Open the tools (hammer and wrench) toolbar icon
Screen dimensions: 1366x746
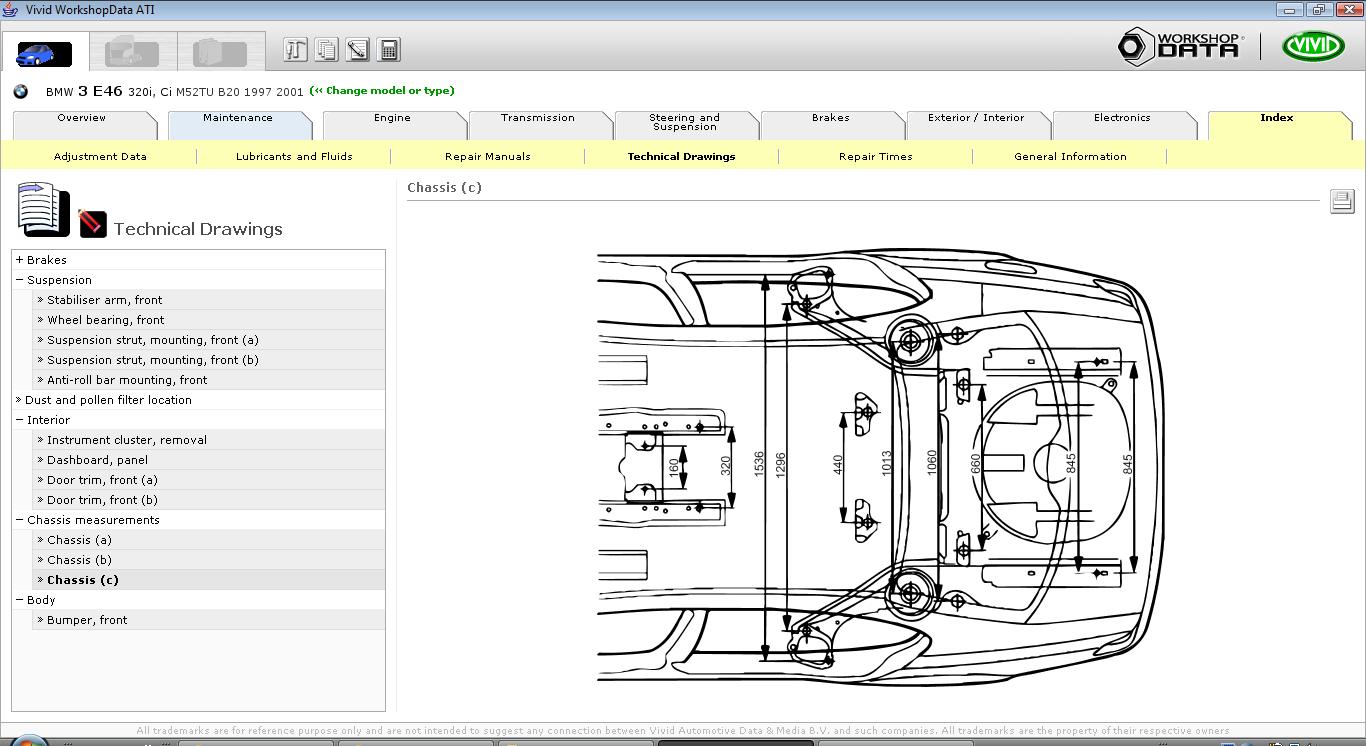point(295,50)
